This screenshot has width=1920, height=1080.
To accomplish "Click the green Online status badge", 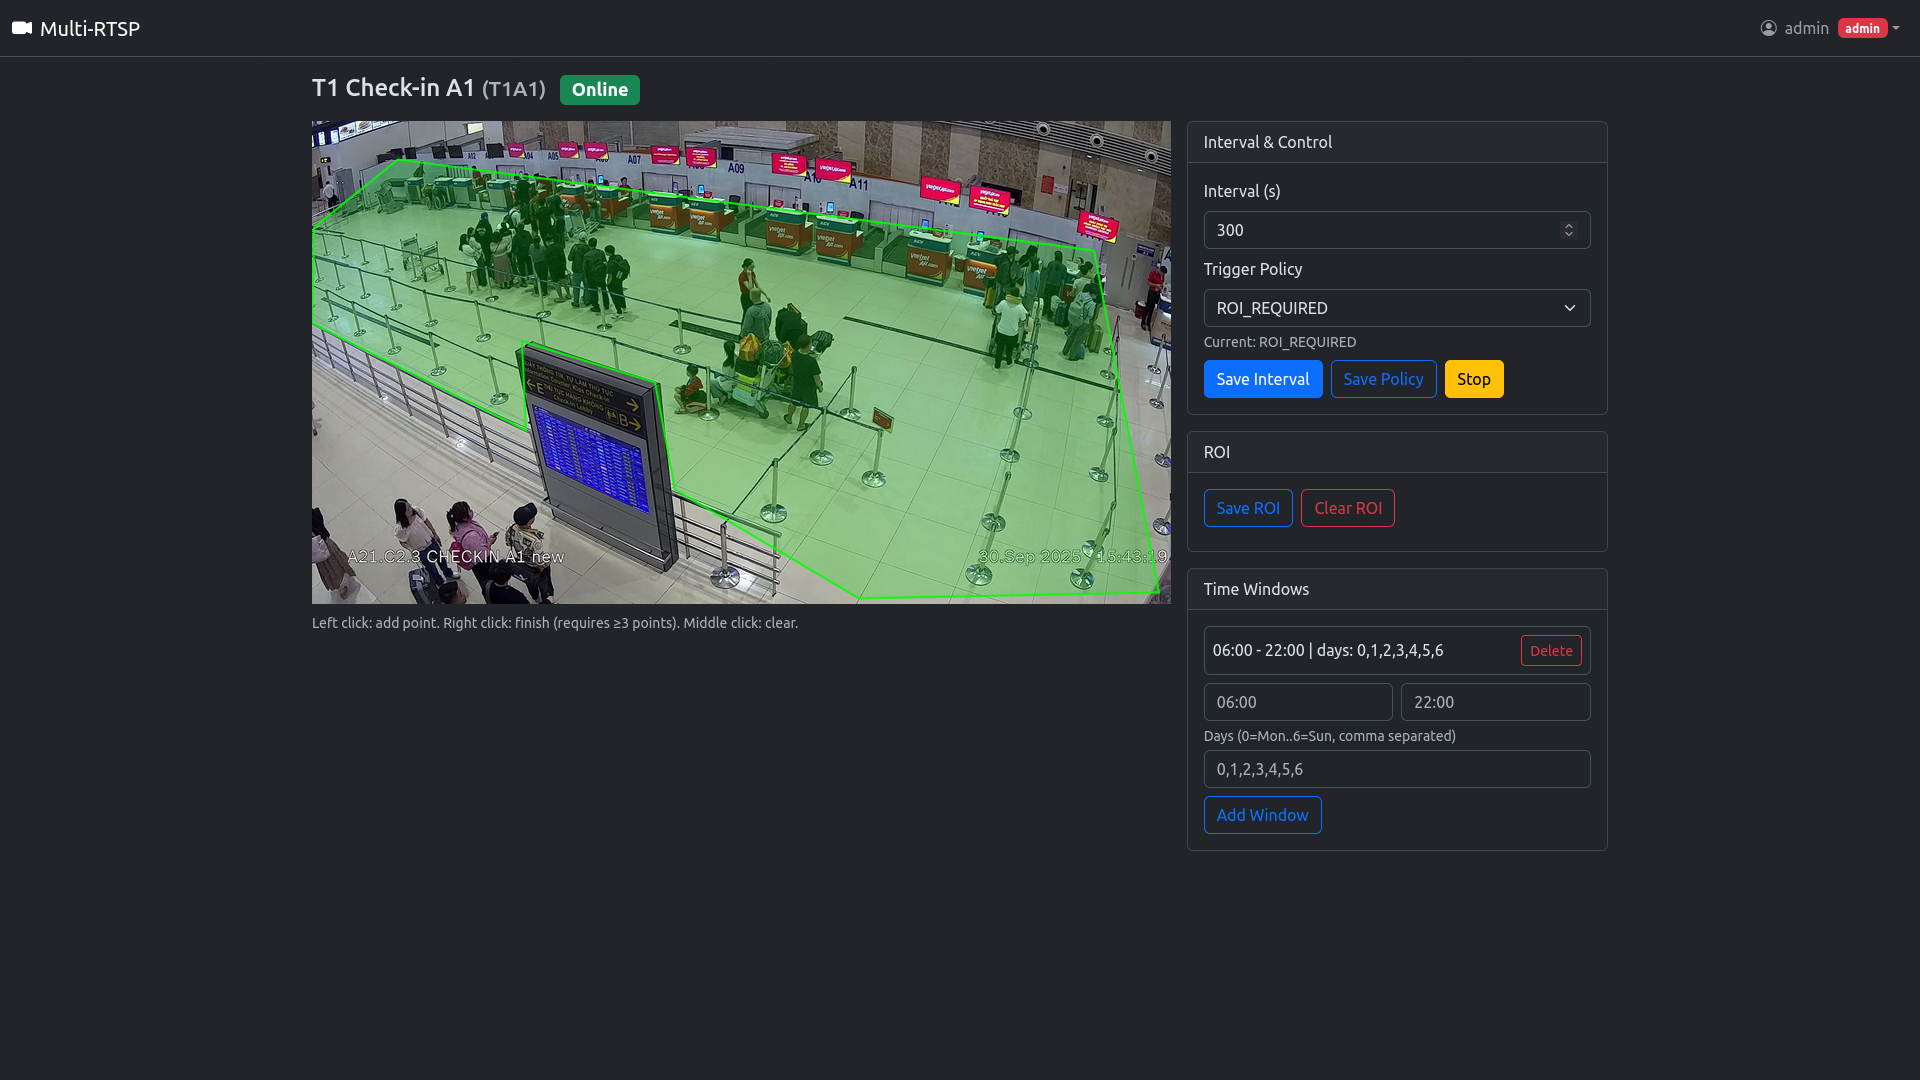I will 599,90.
